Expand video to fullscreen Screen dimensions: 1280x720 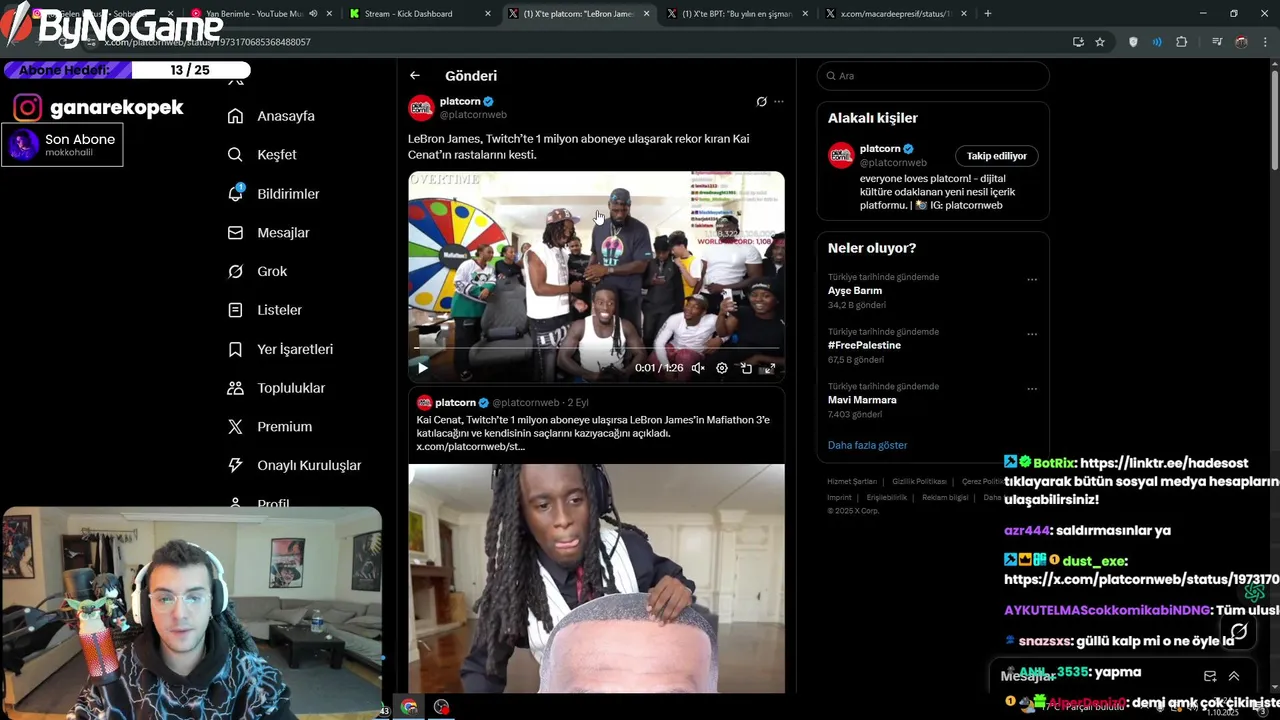click(x=770, y=368)
